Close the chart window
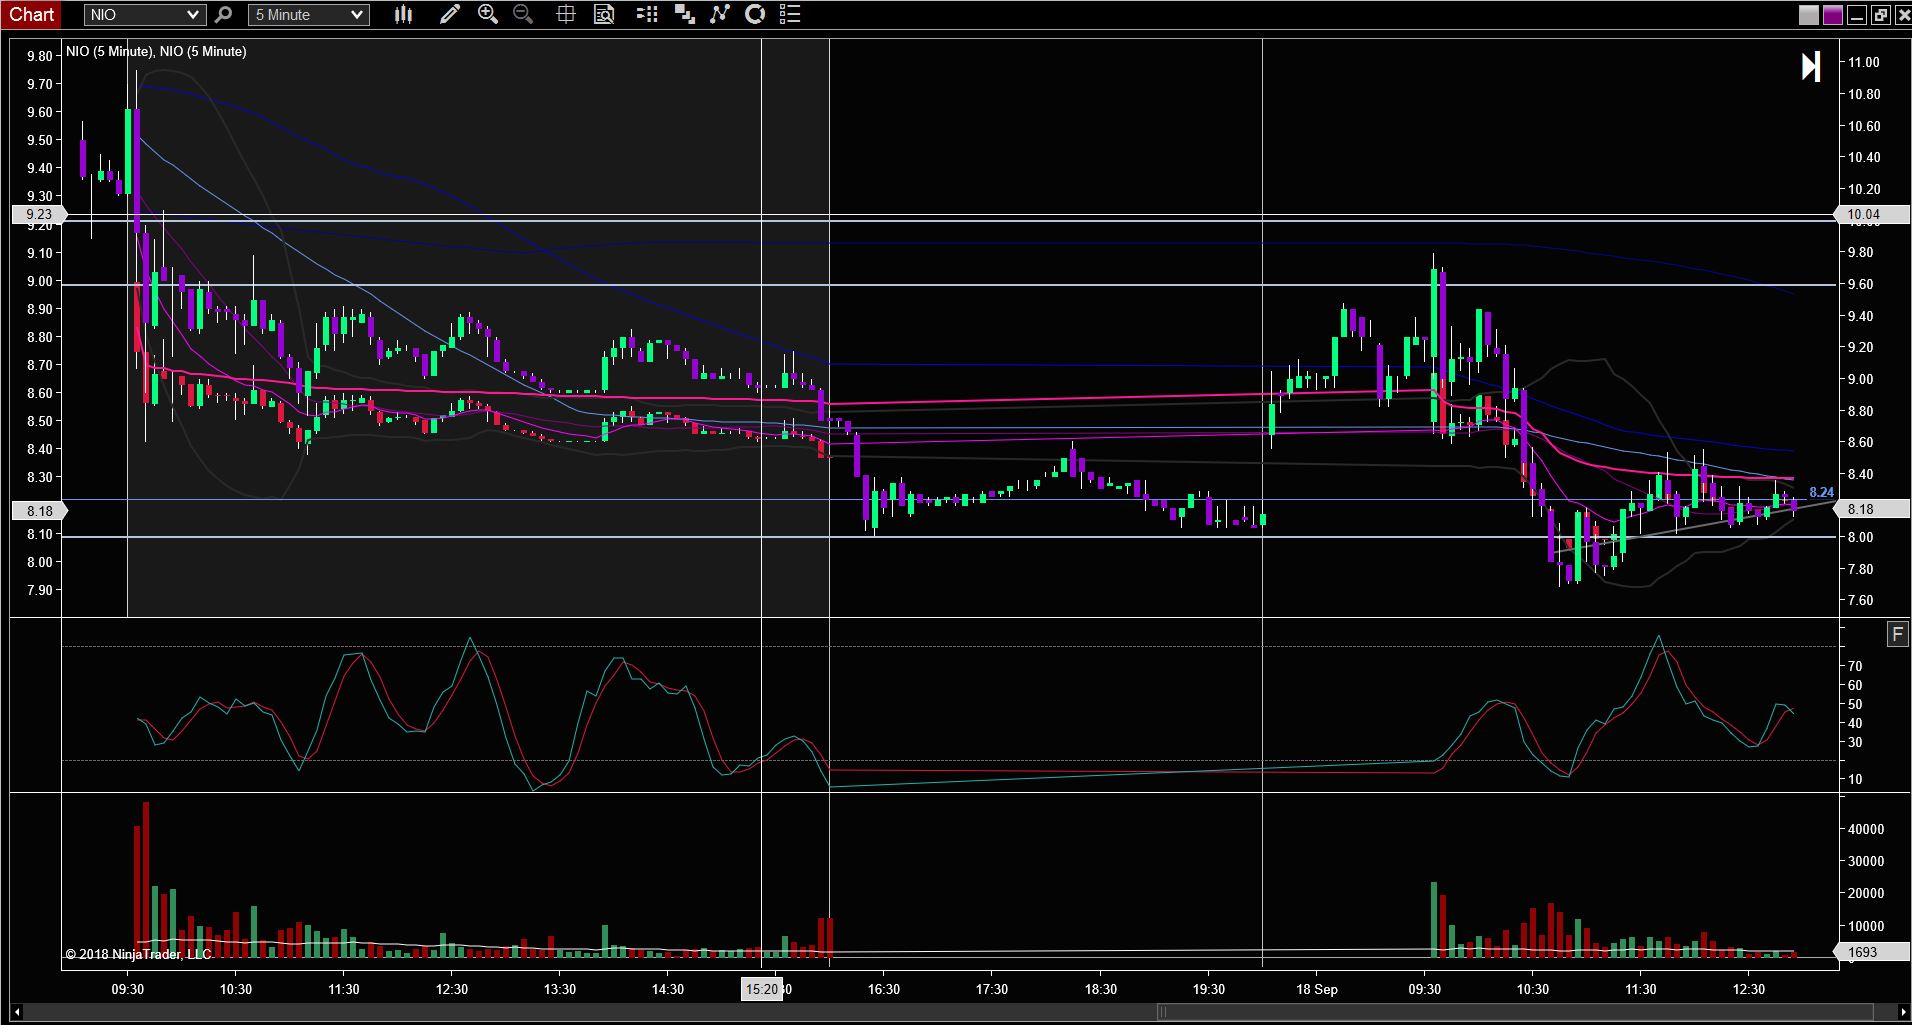 [1902, 15]
